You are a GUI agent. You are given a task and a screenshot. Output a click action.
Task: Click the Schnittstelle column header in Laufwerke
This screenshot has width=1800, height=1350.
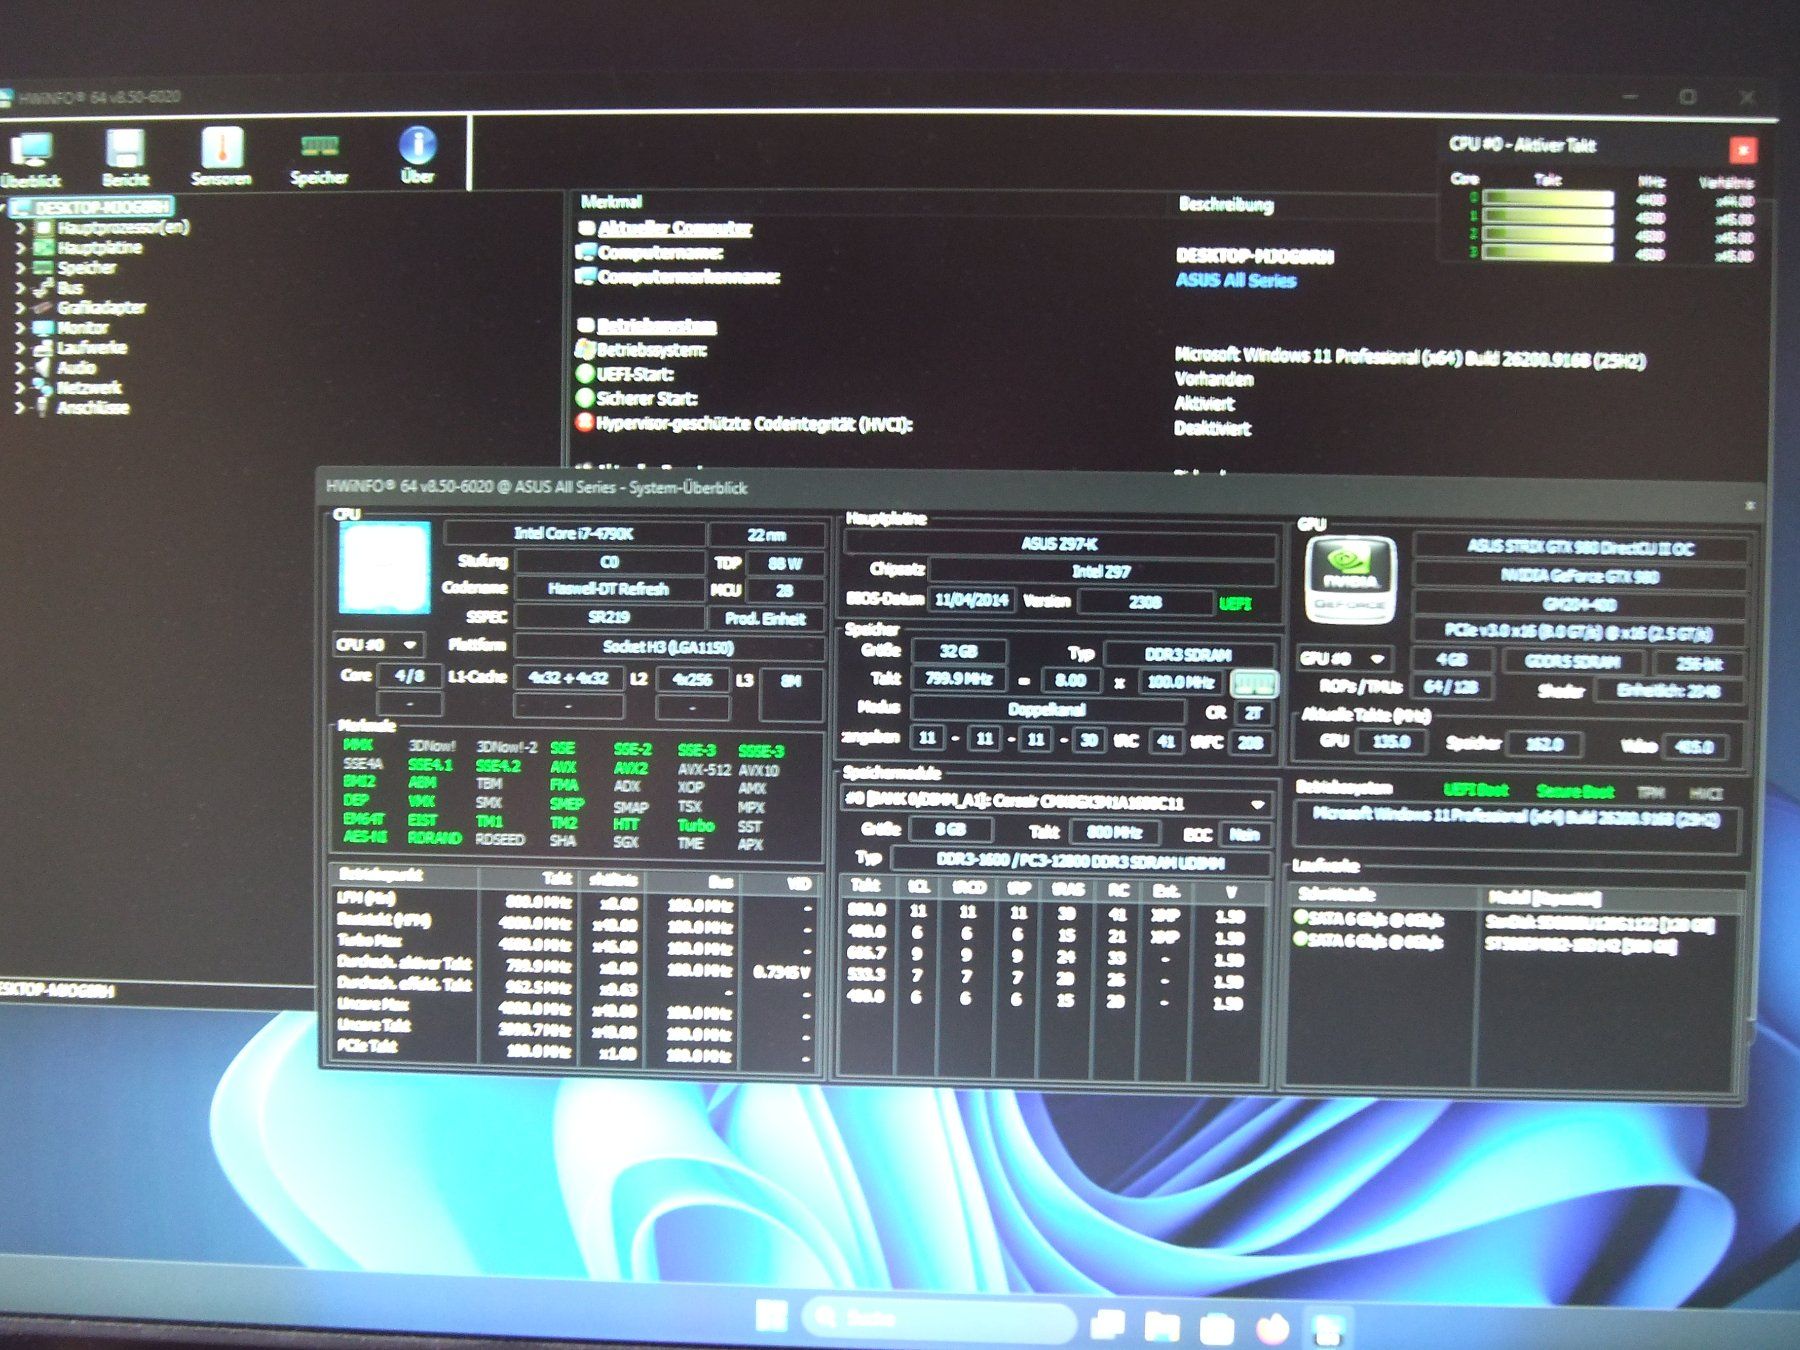coord(1336,894)
